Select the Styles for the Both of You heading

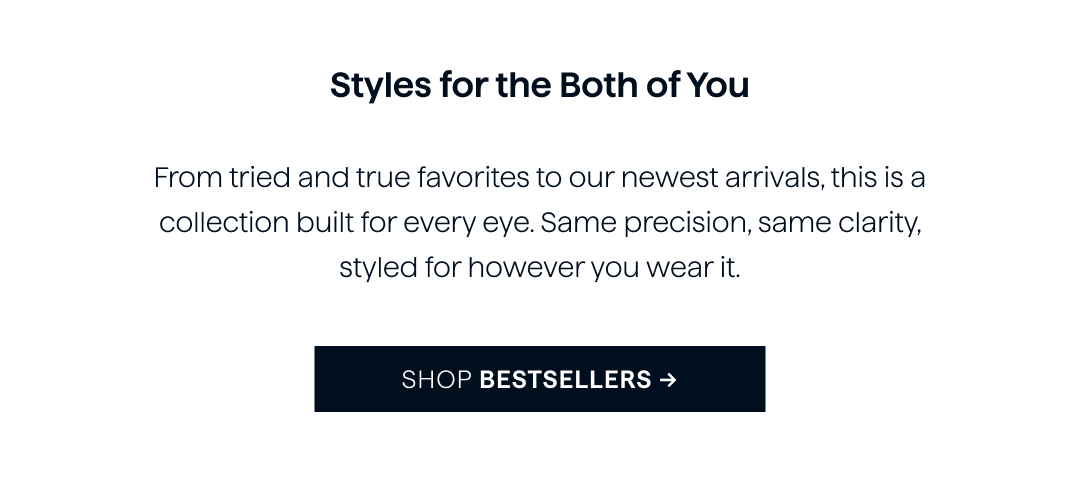[x=539, y=85]
